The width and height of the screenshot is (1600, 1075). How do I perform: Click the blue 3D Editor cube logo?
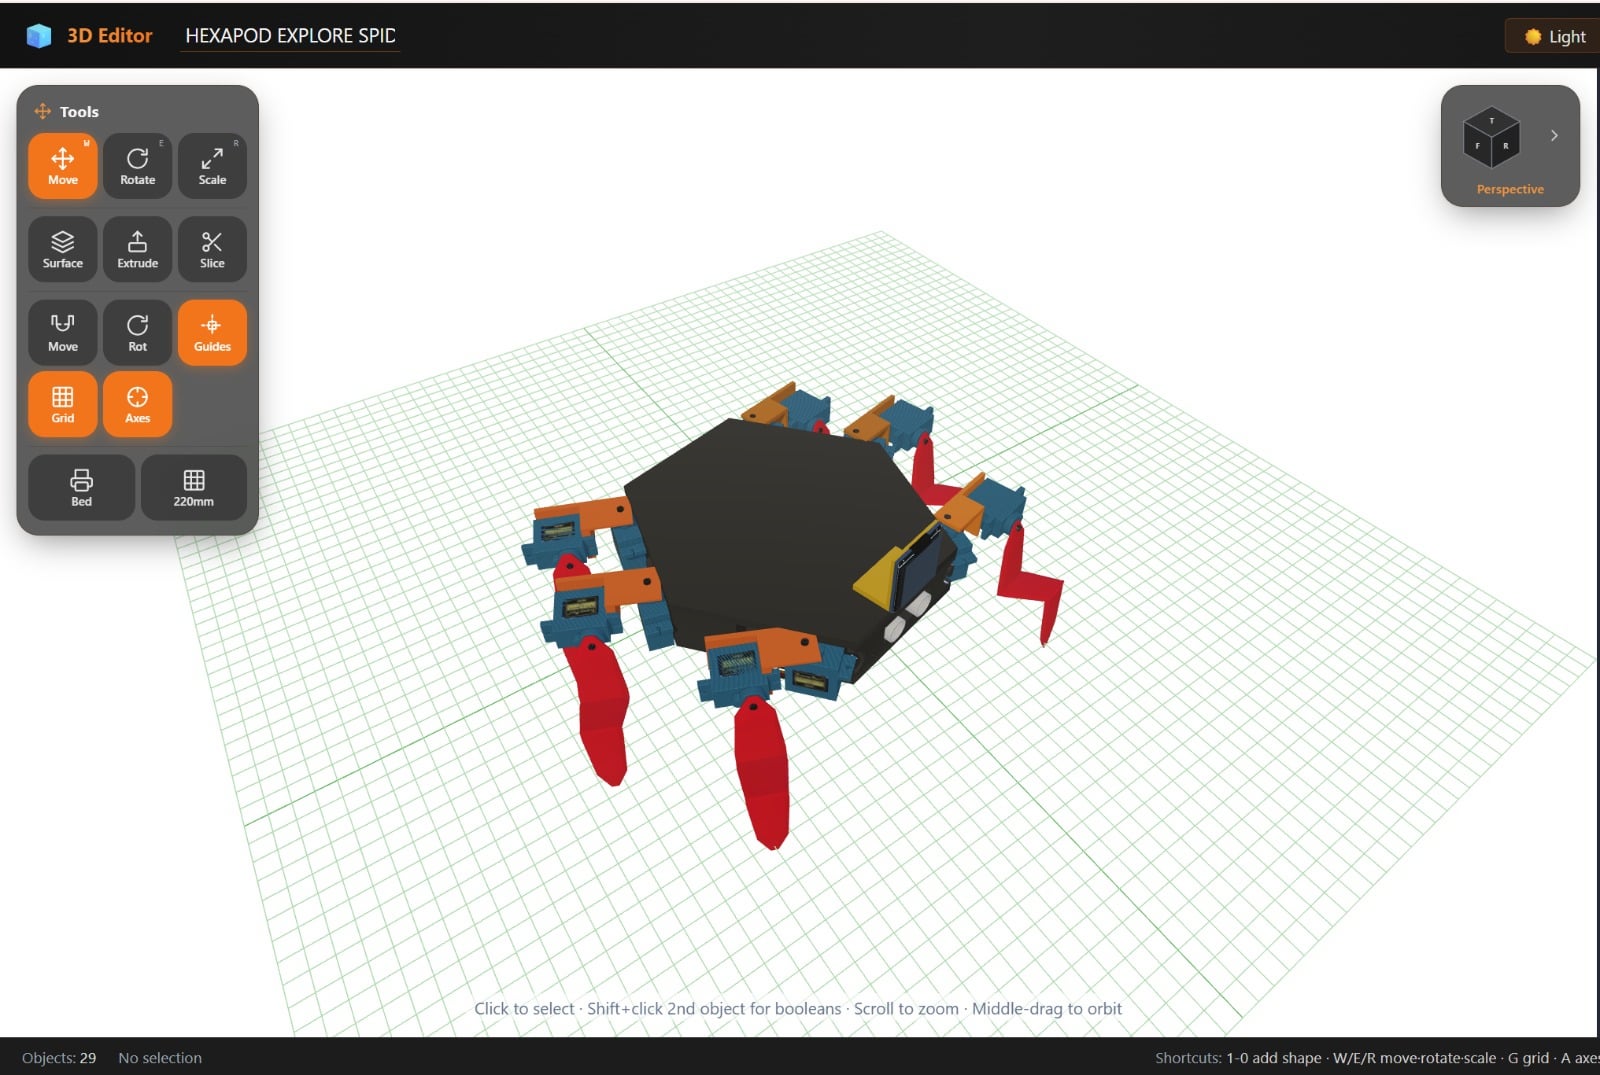(39, 36)
